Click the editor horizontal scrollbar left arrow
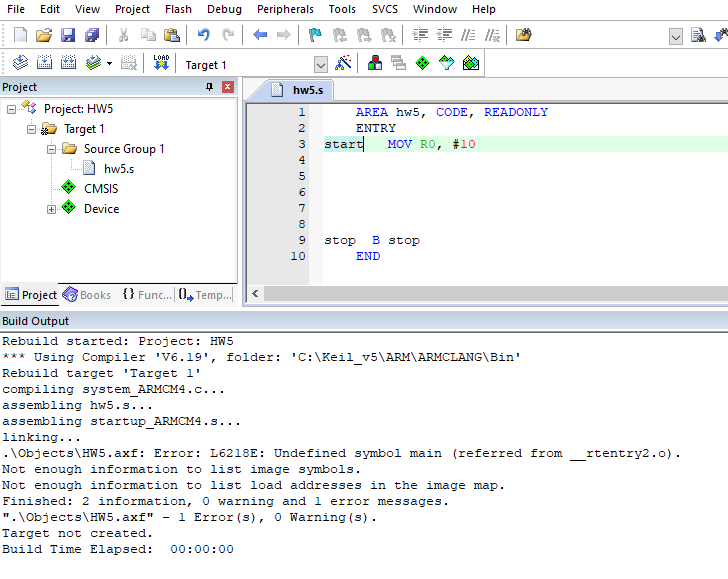 (255, 293)
